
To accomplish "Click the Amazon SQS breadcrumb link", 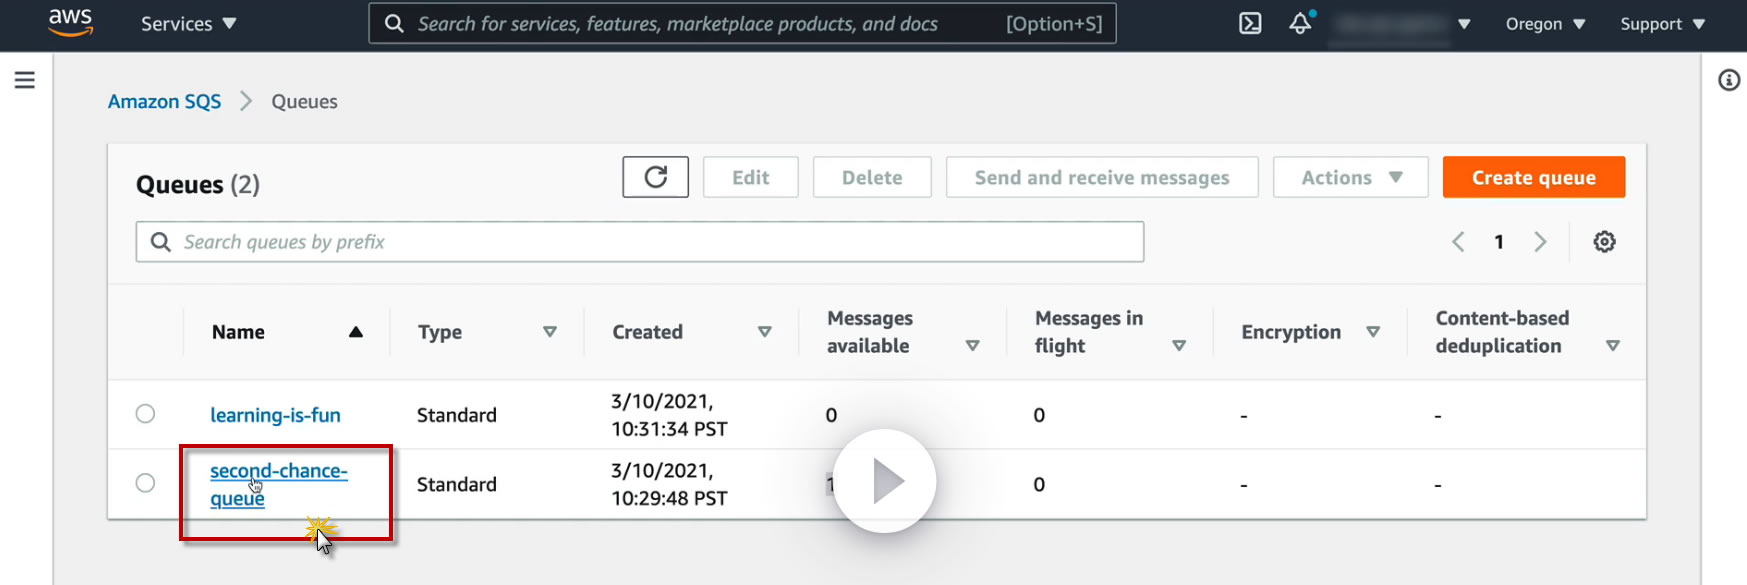I will click(x=164, y=101).
